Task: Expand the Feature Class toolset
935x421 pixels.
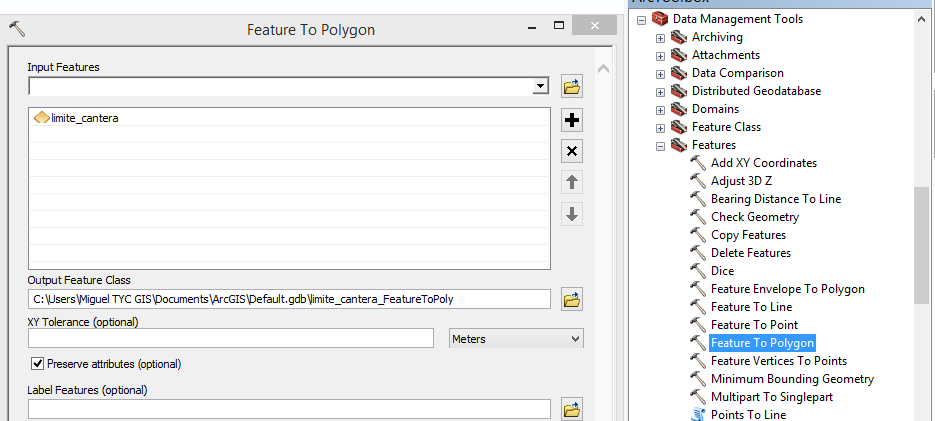Action: click(x=660, y=128)
